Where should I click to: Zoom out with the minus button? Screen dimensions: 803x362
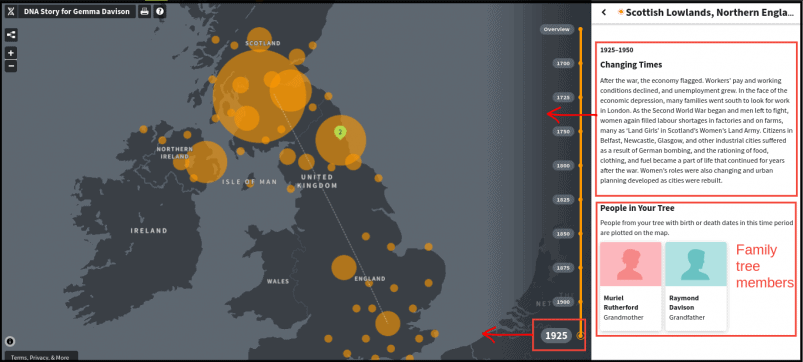[11, 66]
